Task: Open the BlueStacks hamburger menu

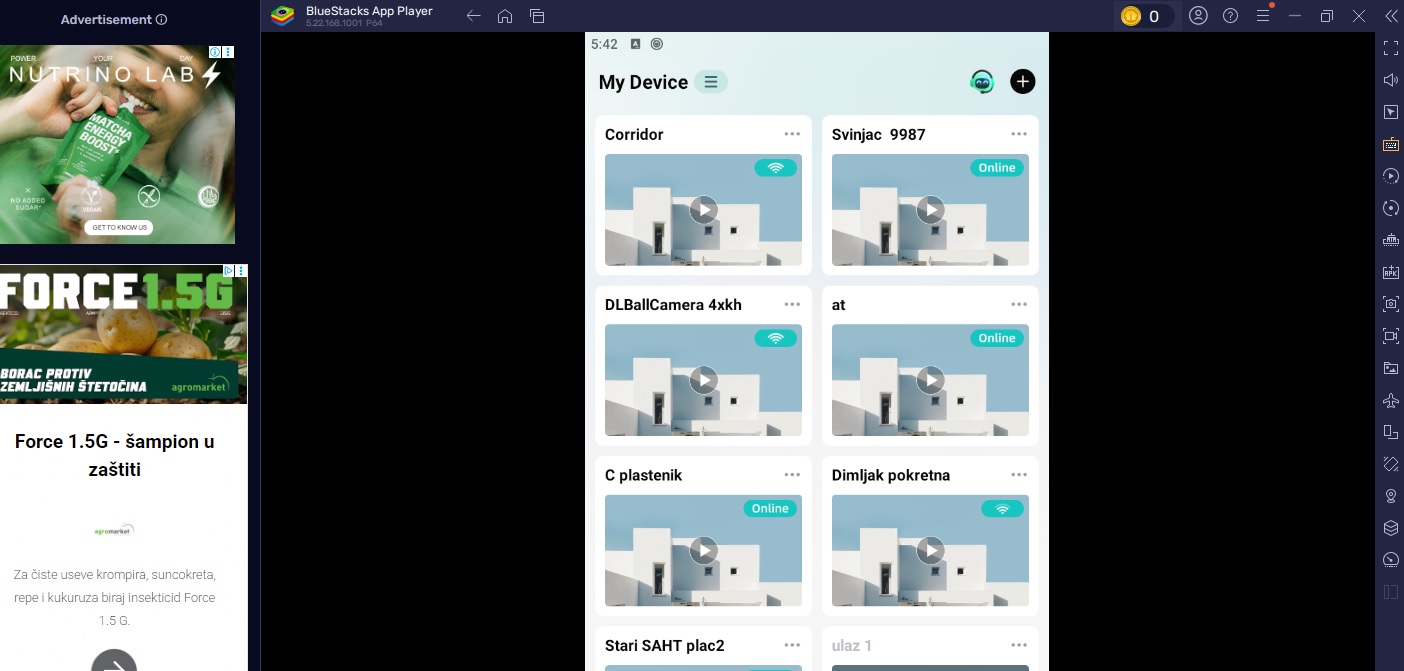Action: [x=1263, y=16]
